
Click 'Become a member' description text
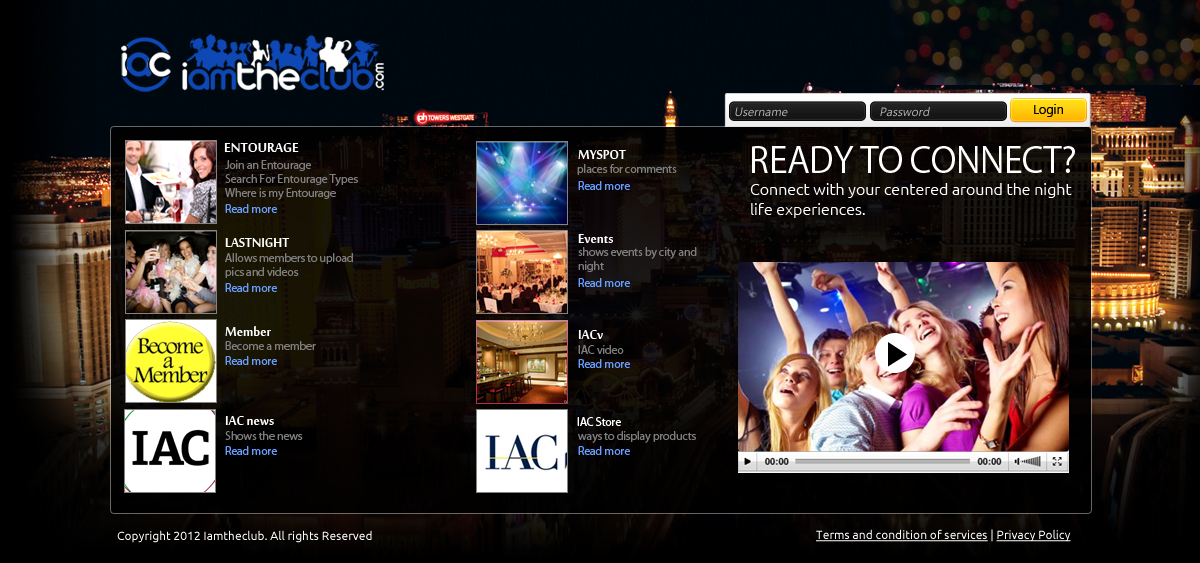pyautogui.click(x=270, y=346)
